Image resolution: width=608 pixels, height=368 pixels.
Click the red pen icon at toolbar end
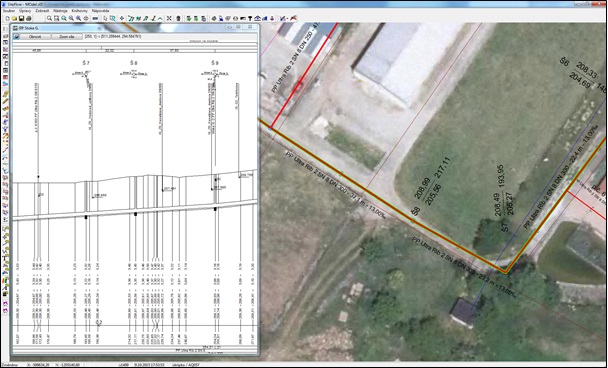tap(294, 18)
